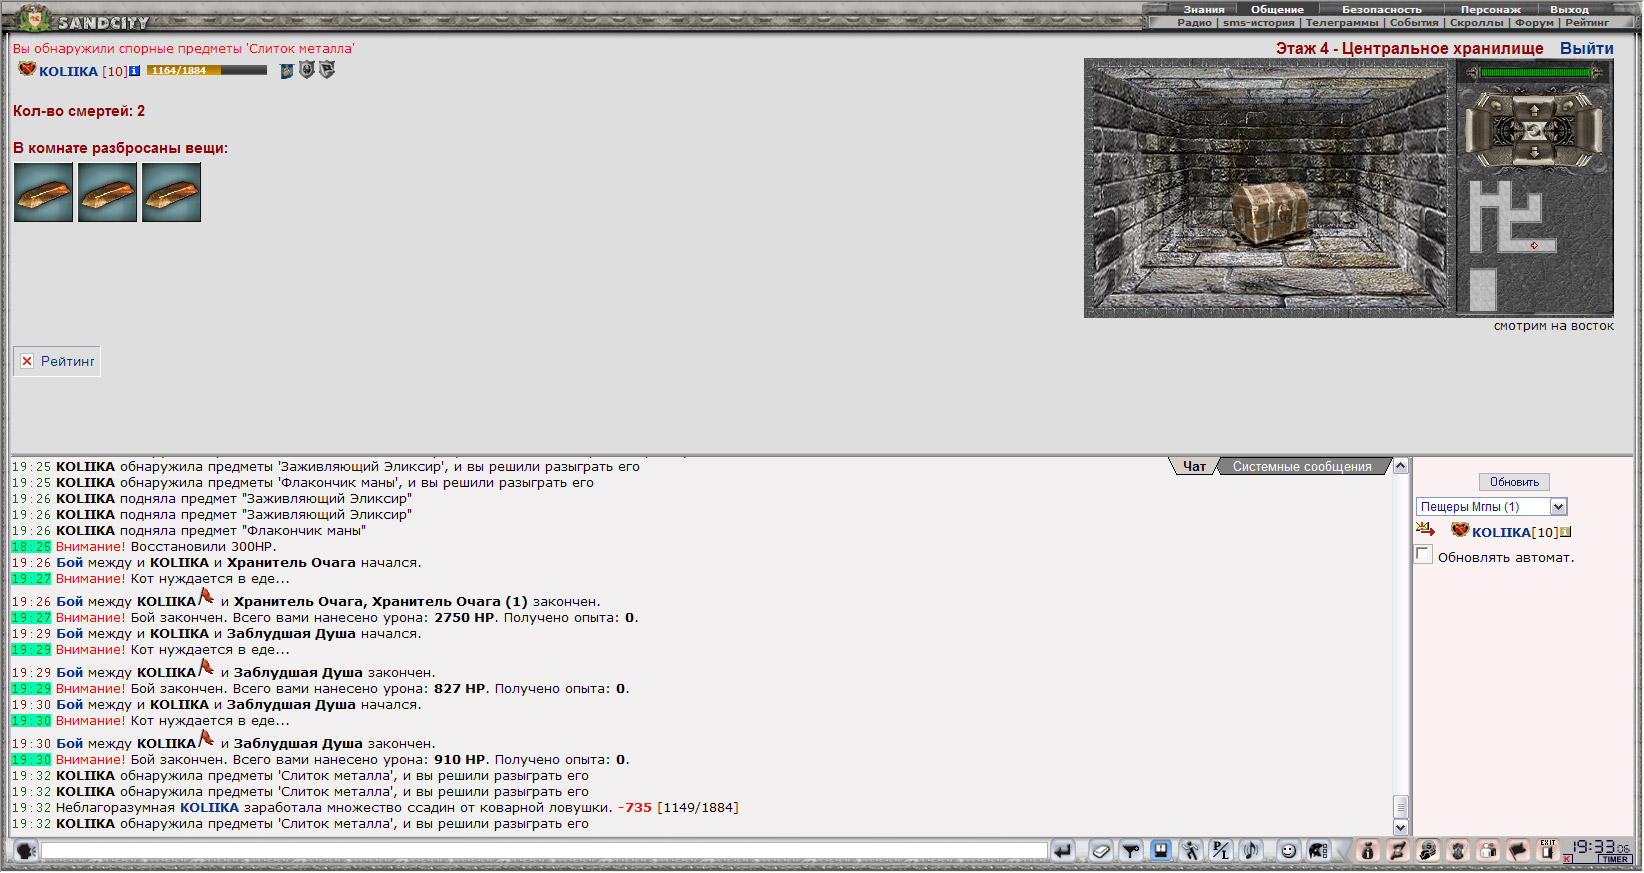
Task: Open the Общение menu
Action: [1277, 9]
